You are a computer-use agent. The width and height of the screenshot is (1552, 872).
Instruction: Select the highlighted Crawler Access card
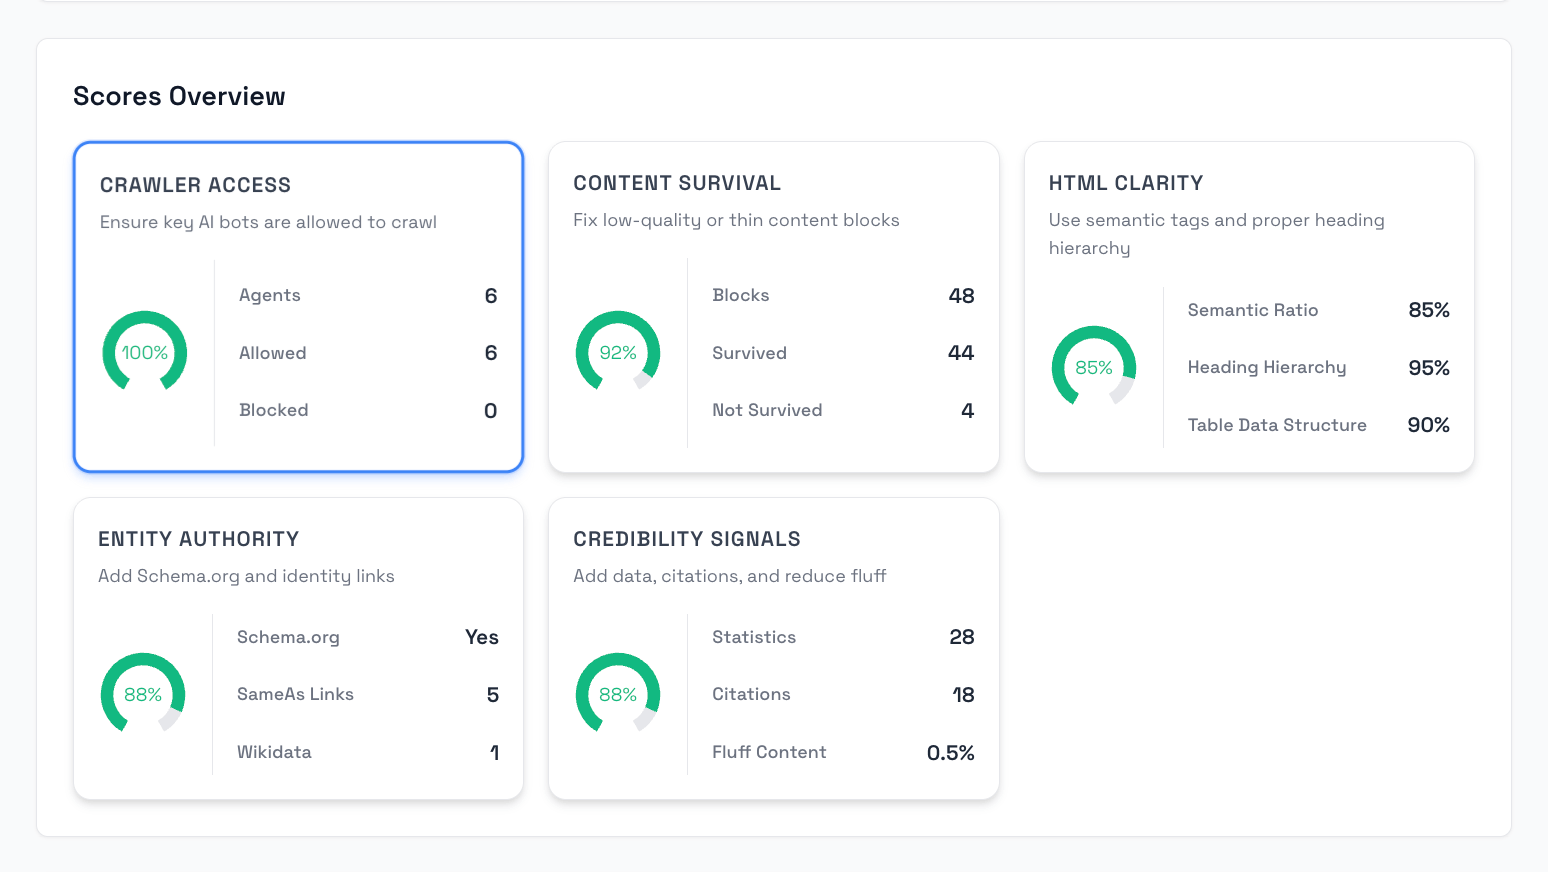[298, 306]
